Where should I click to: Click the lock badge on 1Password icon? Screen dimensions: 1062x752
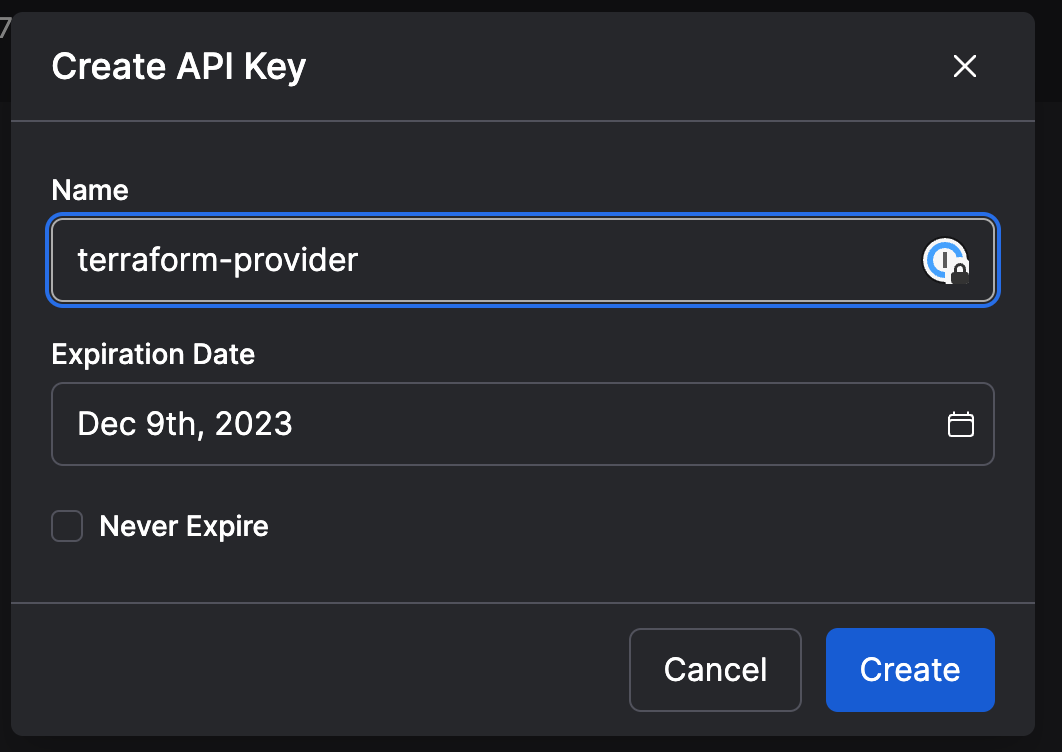point(960,272)
